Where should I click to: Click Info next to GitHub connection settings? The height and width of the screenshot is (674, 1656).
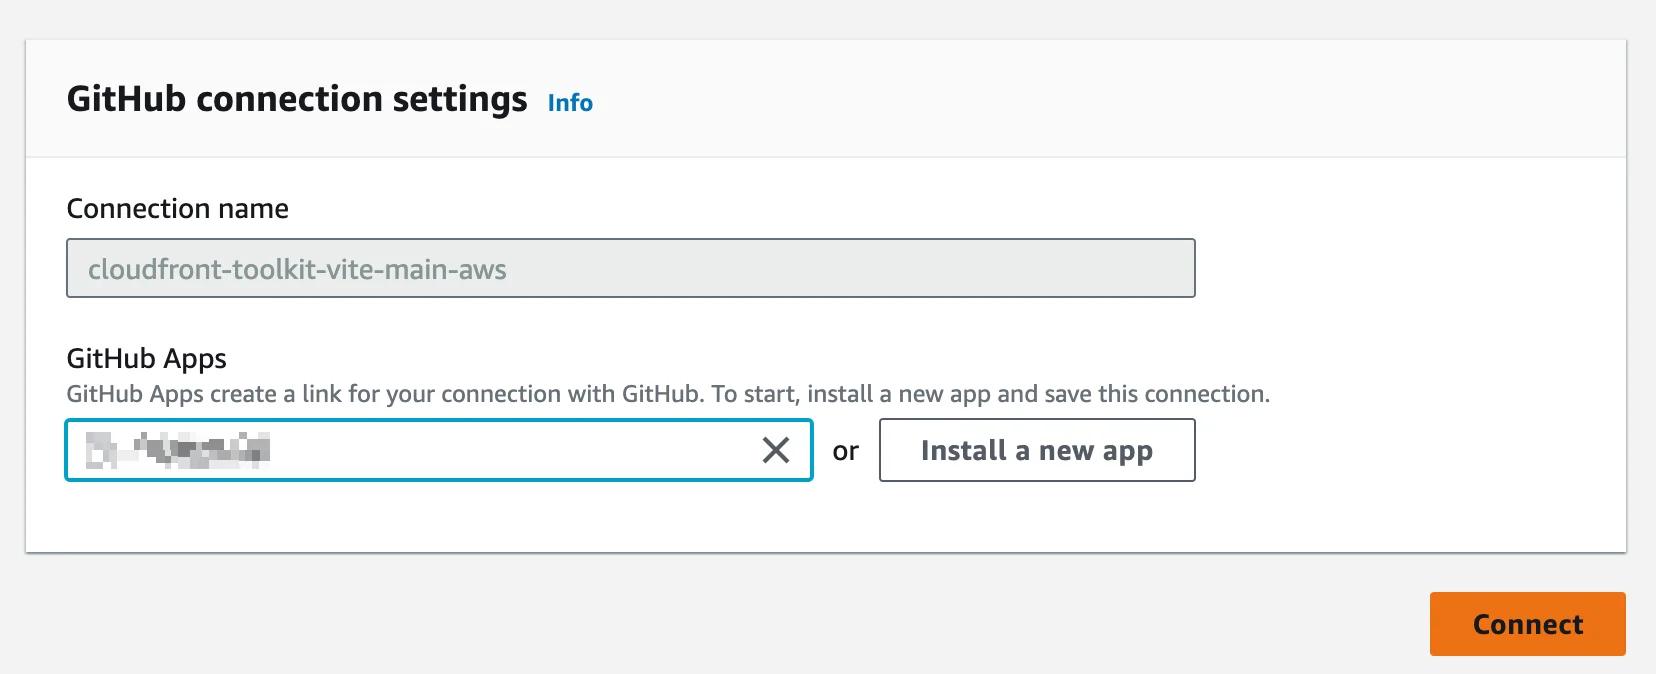569,102
